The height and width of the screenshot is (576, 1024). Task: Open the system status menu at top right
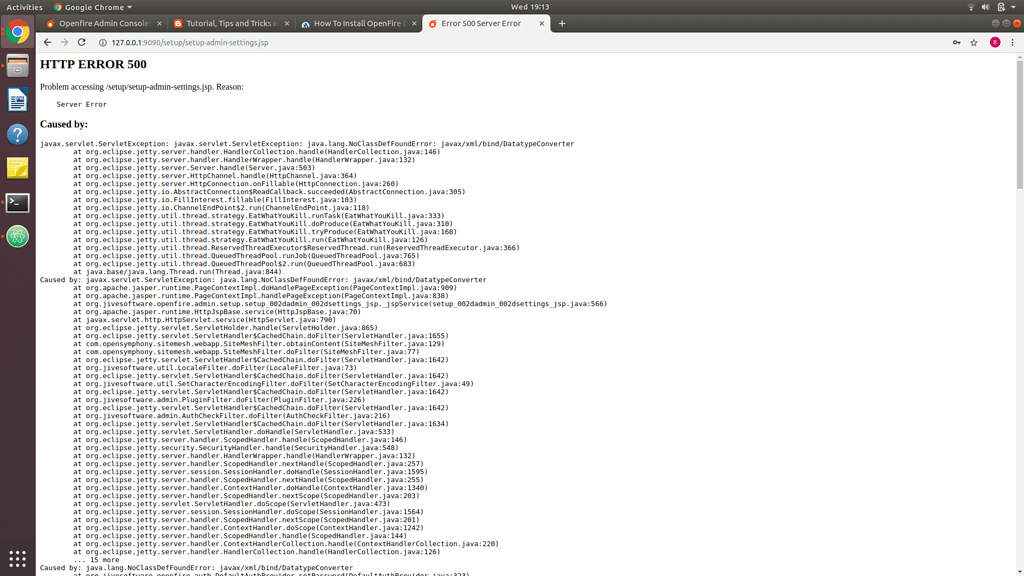click(x=1000, y=7)
